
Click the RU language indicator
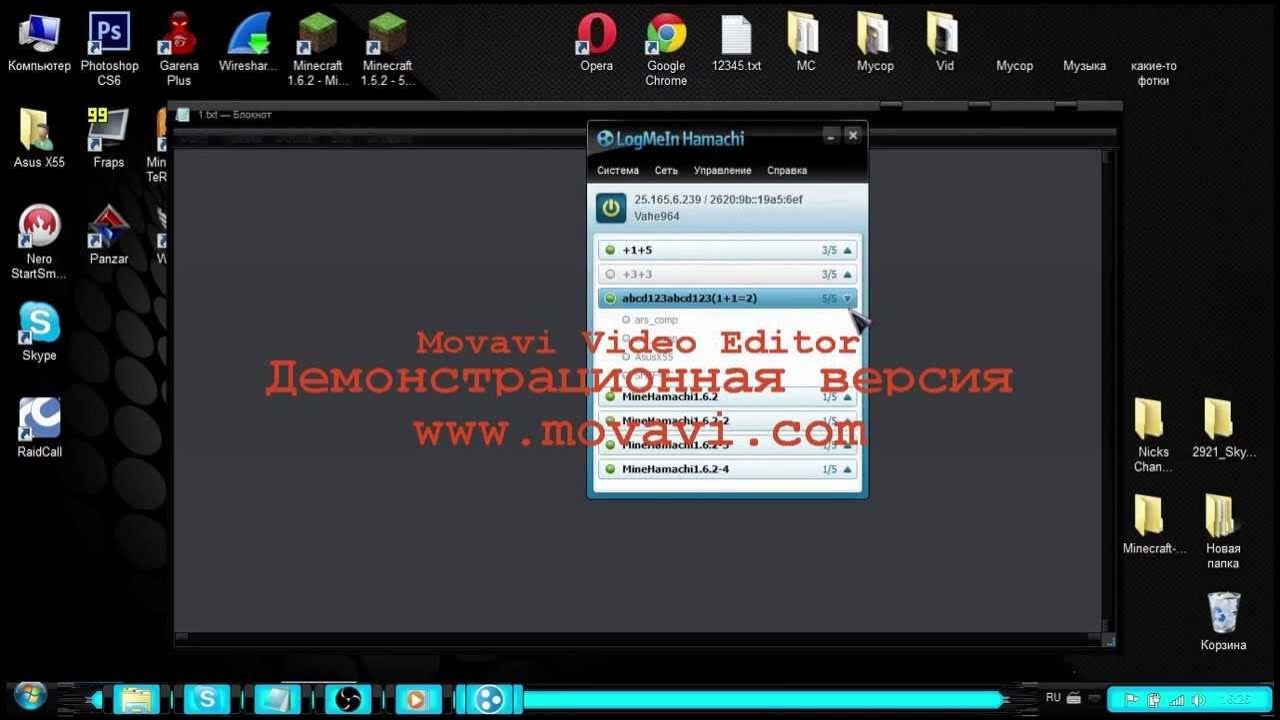point(1053,698)
